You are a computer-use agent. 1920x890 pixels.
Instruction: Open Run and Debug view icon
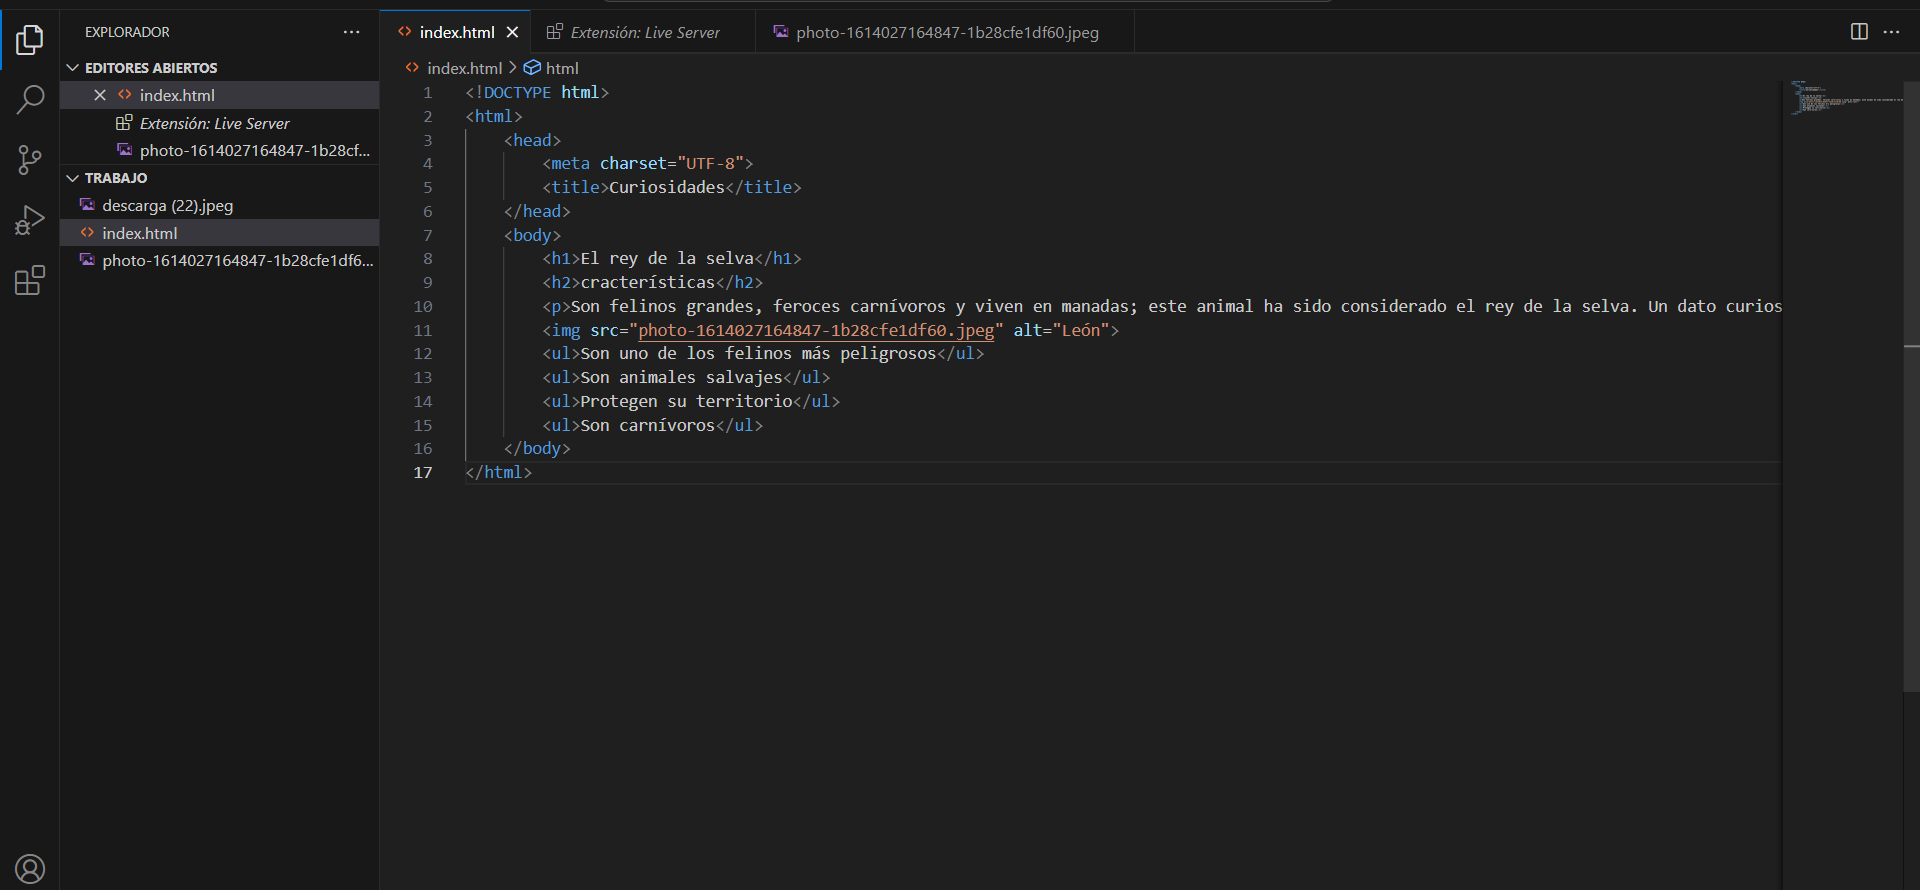point(30,220)
